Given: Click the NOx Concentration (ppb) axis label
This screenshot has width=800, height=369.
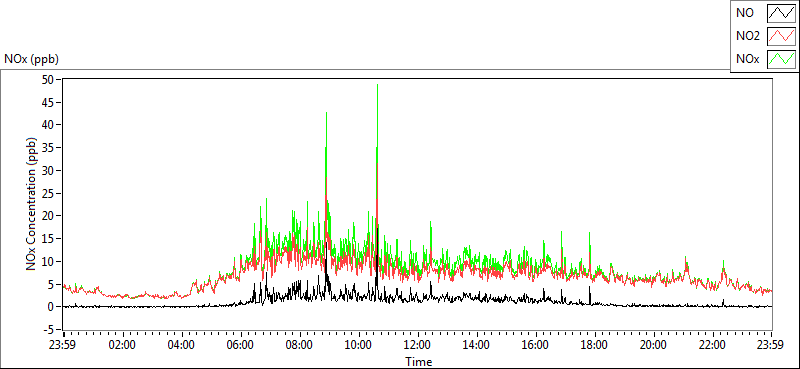Looking at the screenshot, I should [32, 203].
